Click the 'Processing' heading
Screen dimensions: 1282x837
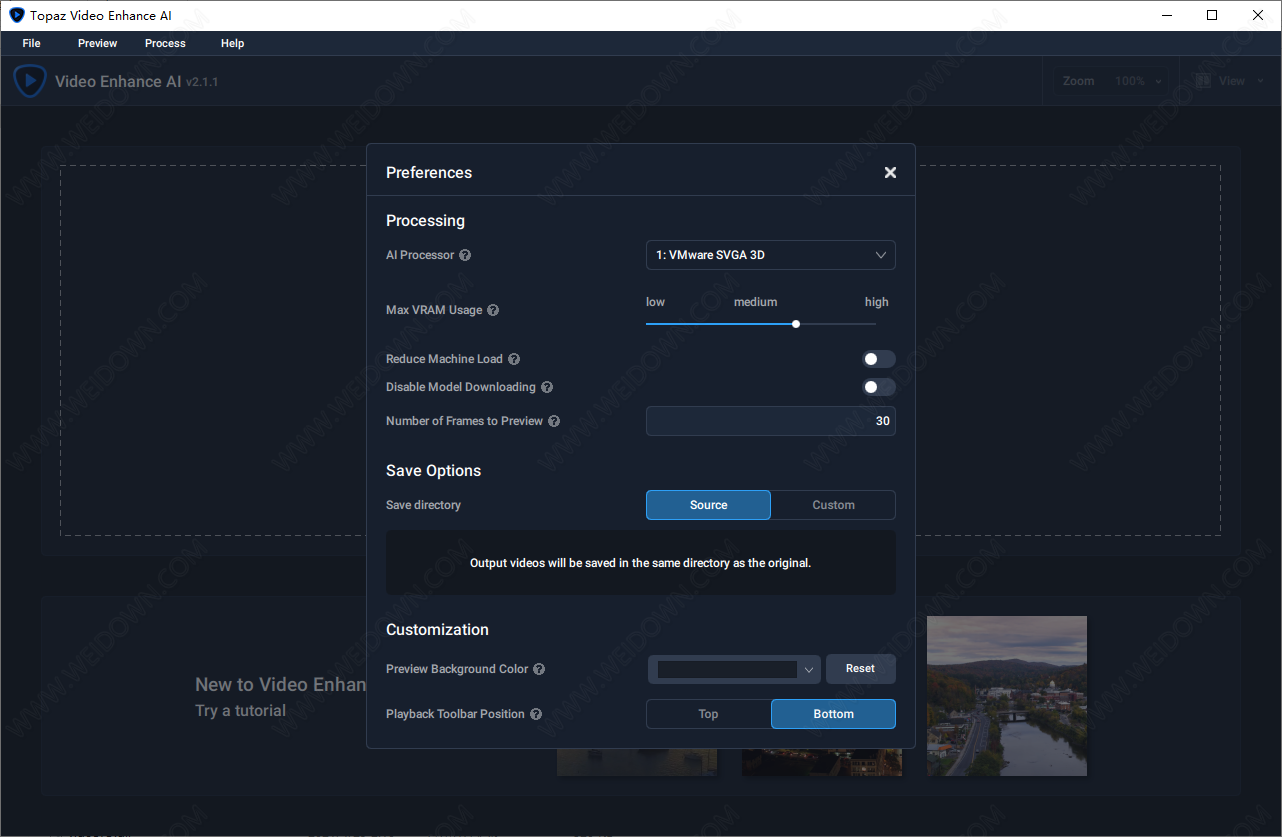pos(425,221)
